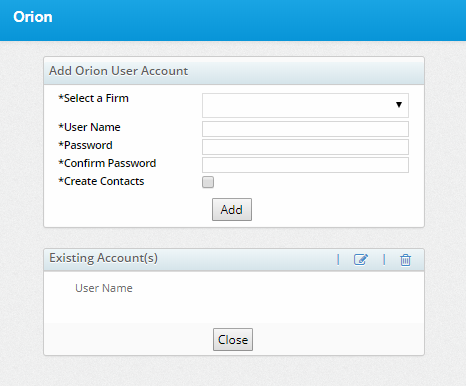466x386 pixels.
Task: Click the Add Orion User Account heading
Action: click(x=119, y=71)
